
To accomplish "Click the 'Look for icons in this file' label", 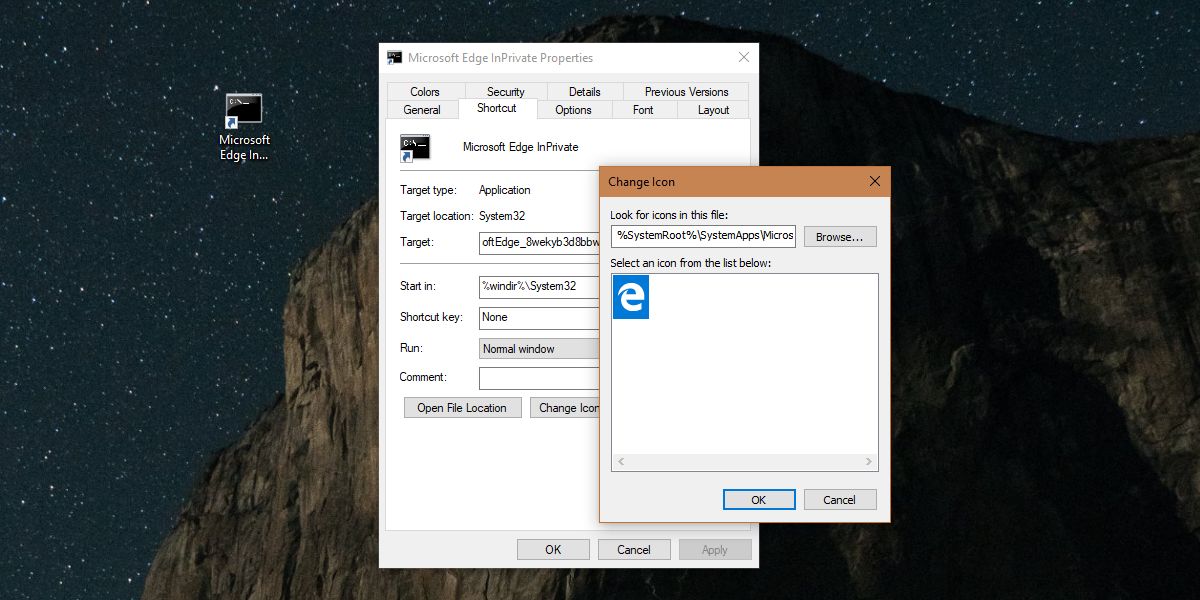I will pos(670,216).
